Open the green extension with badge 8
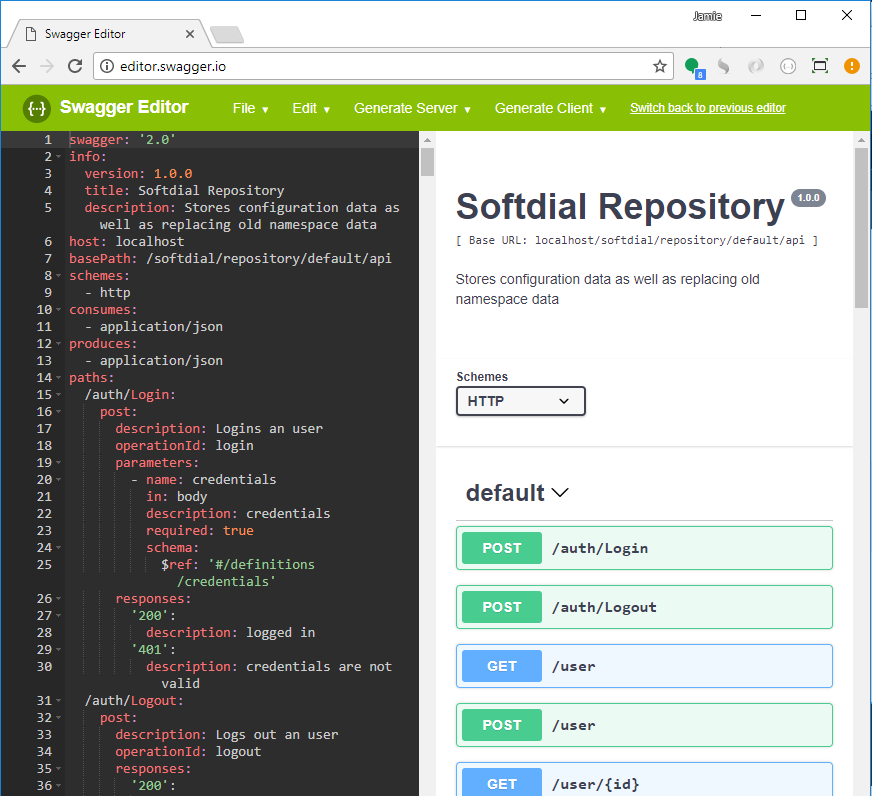 pyautogui.click(x=693, y=67)
